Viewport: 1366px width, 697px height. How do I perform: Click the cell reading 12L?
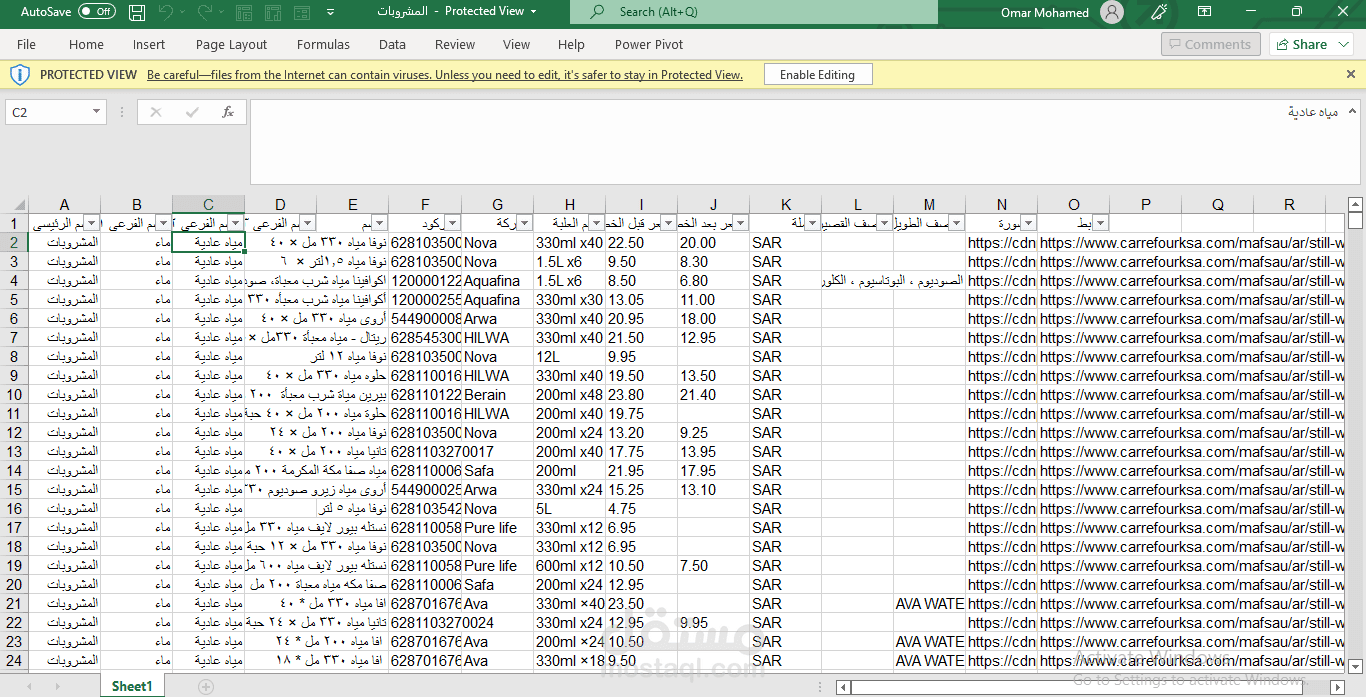[x=569, y=357]
